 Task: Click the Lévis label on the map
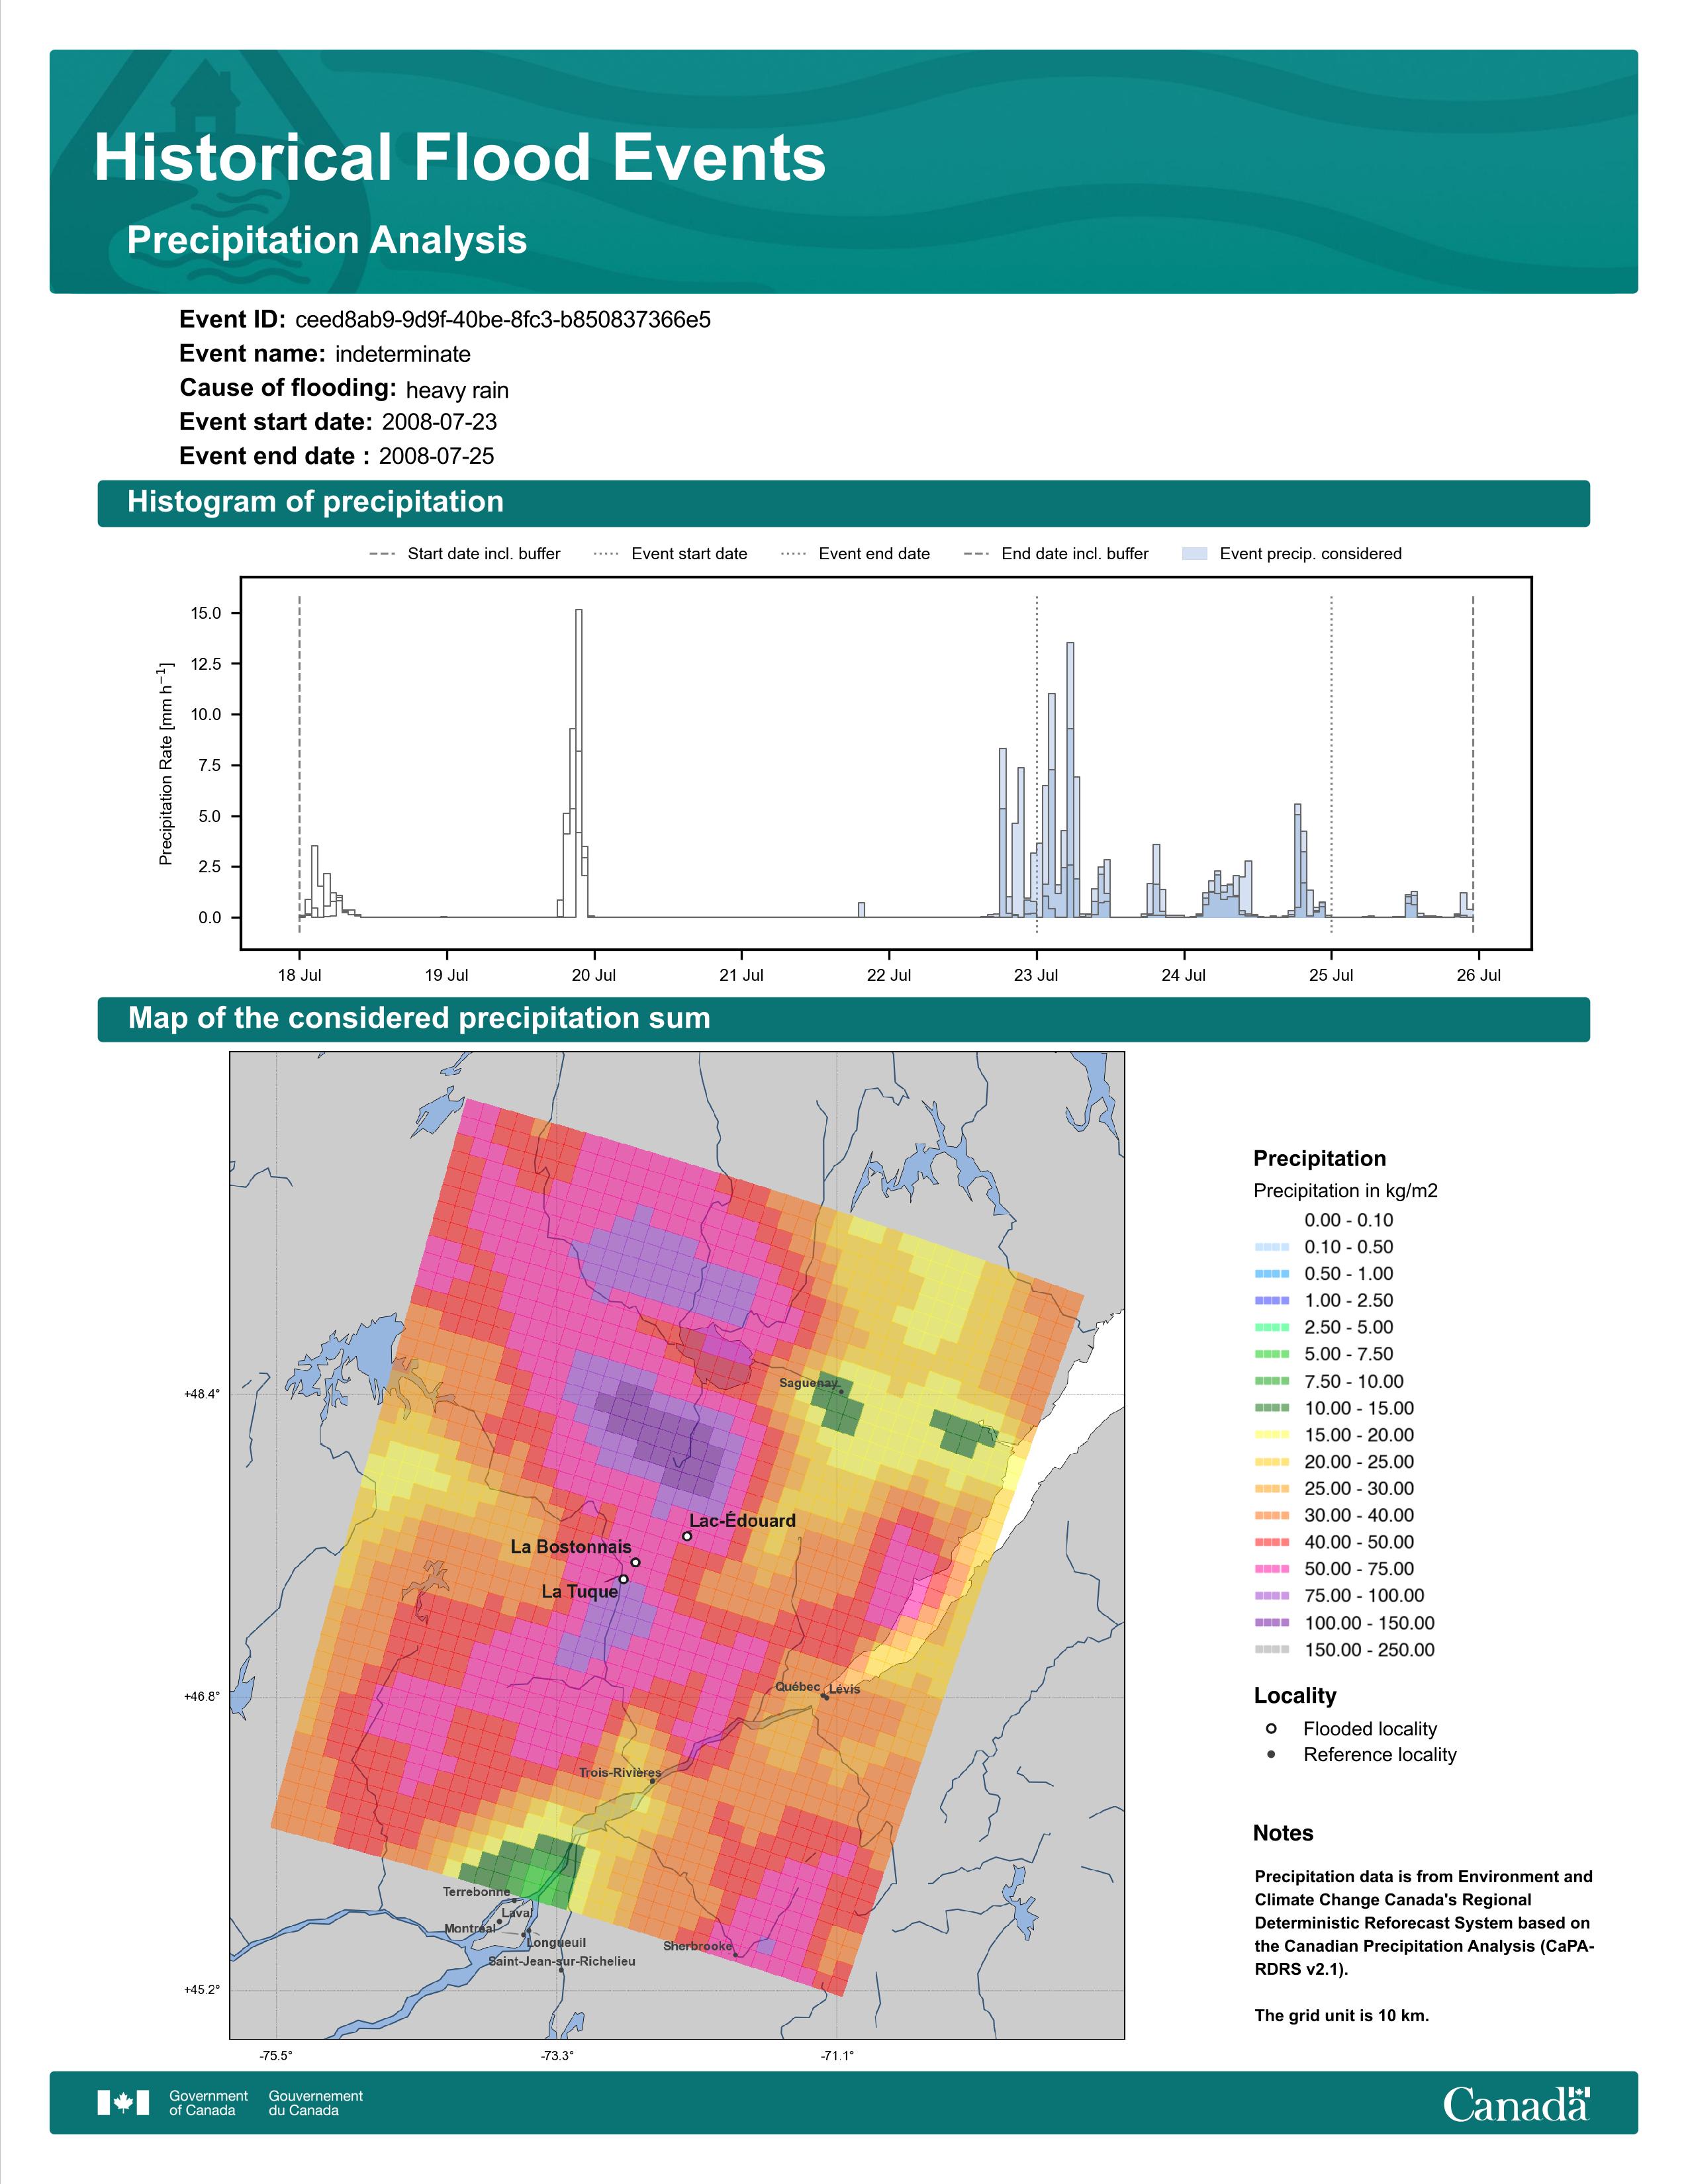point(844,1689)
